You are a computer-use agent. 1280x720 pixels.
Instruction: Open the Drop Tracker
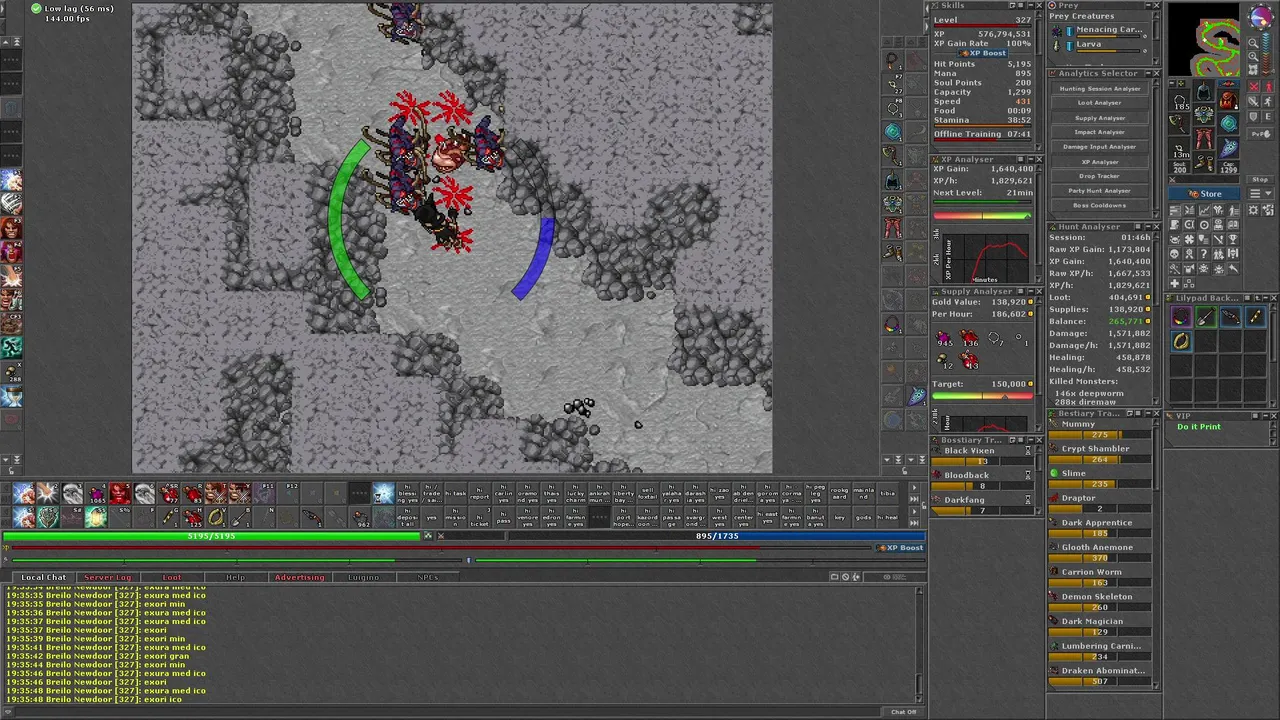coord(1100,176)
